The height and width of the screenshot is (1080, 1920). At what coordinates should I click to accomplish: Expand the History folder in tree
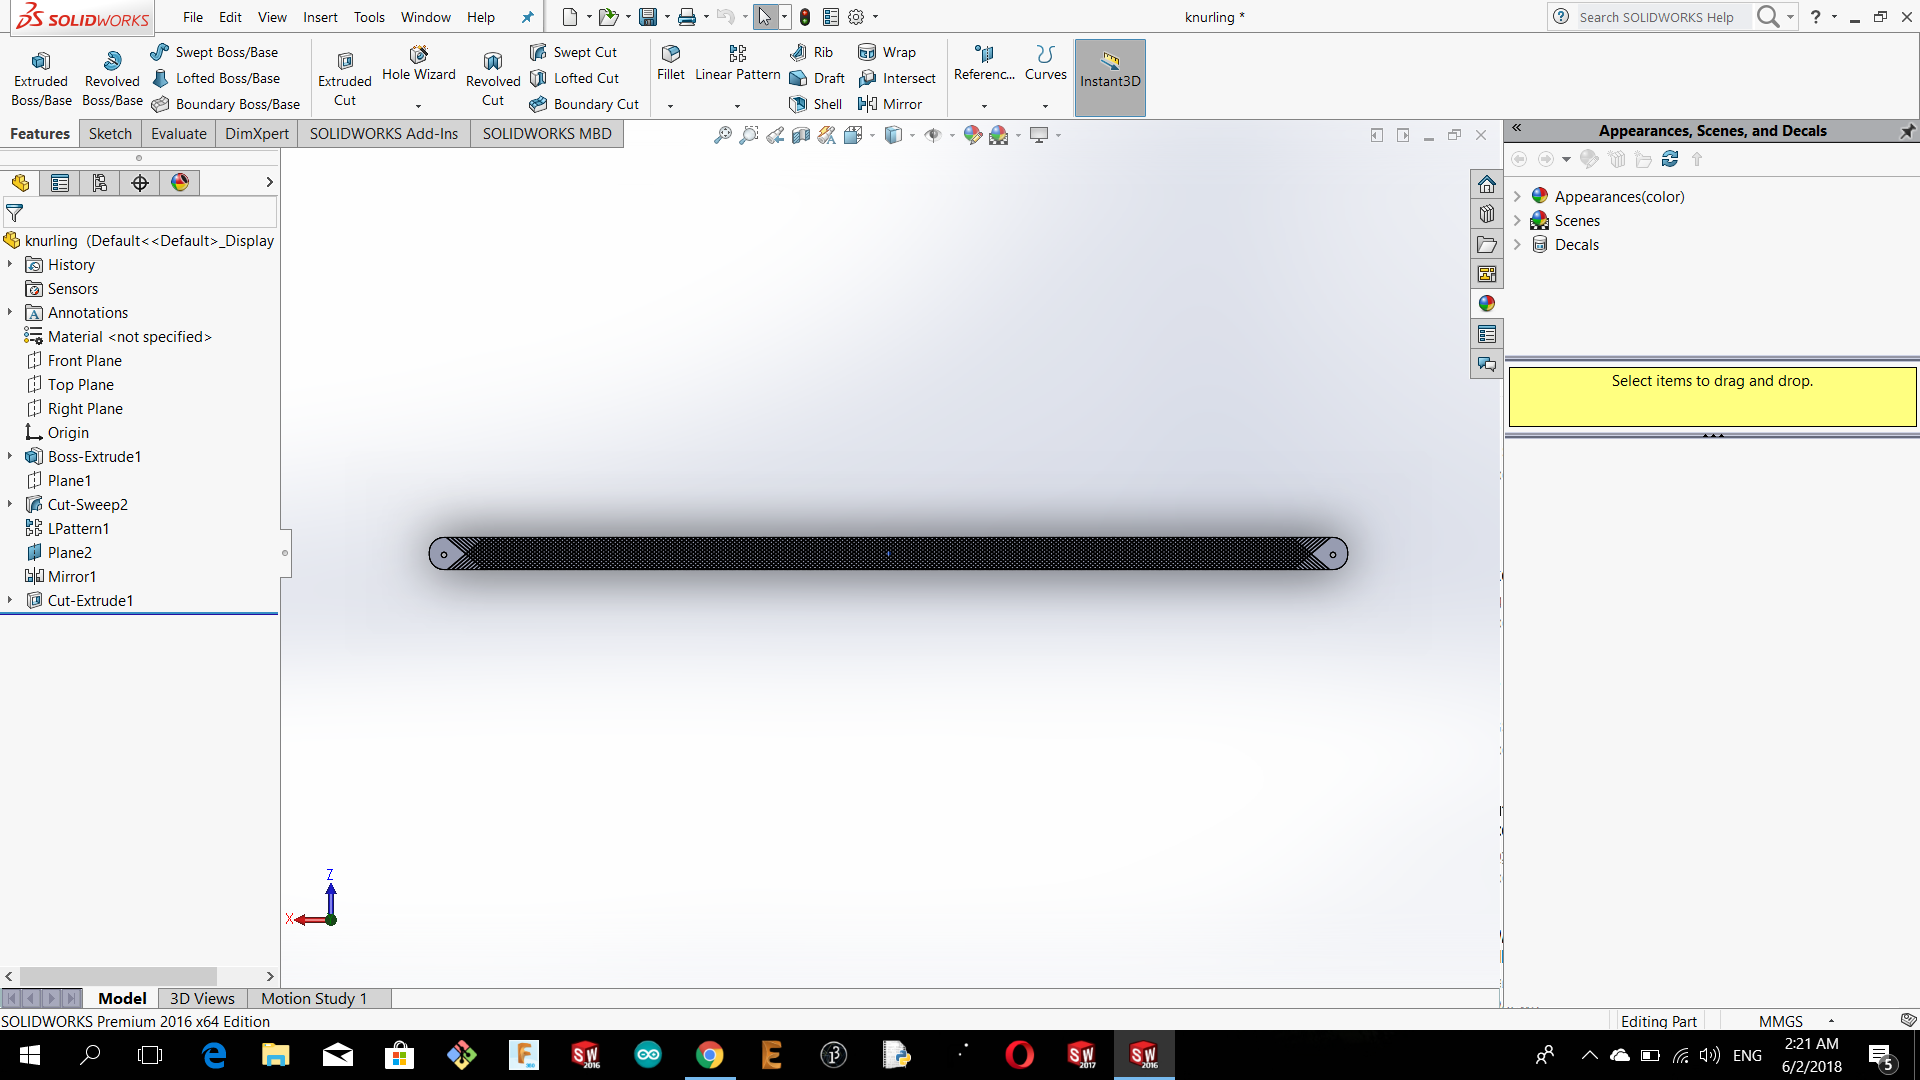click(x=10, y=264)
